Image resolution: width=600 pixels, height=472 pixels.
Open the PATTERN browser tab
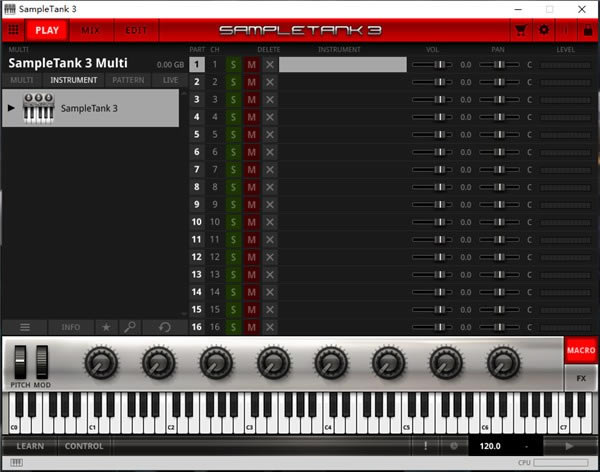128,80
